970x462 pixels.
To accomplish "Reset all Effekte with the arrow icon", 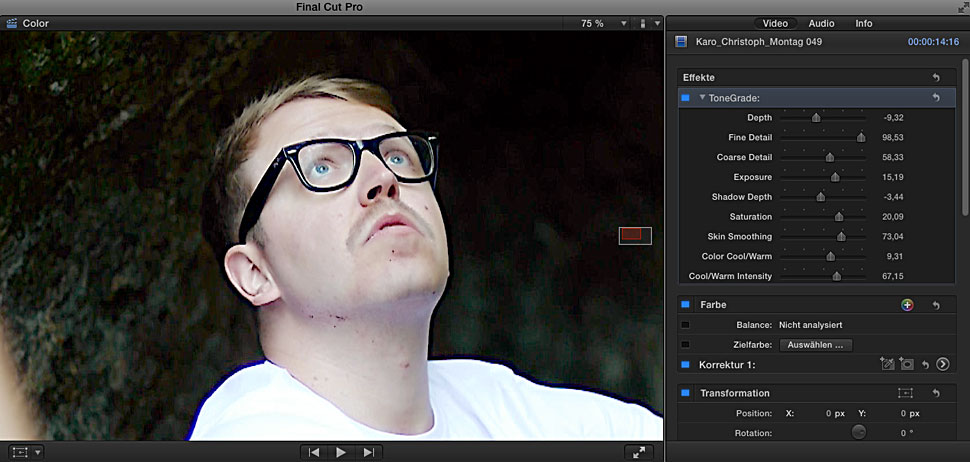I will pyautogui.click(x=936, y=77).
